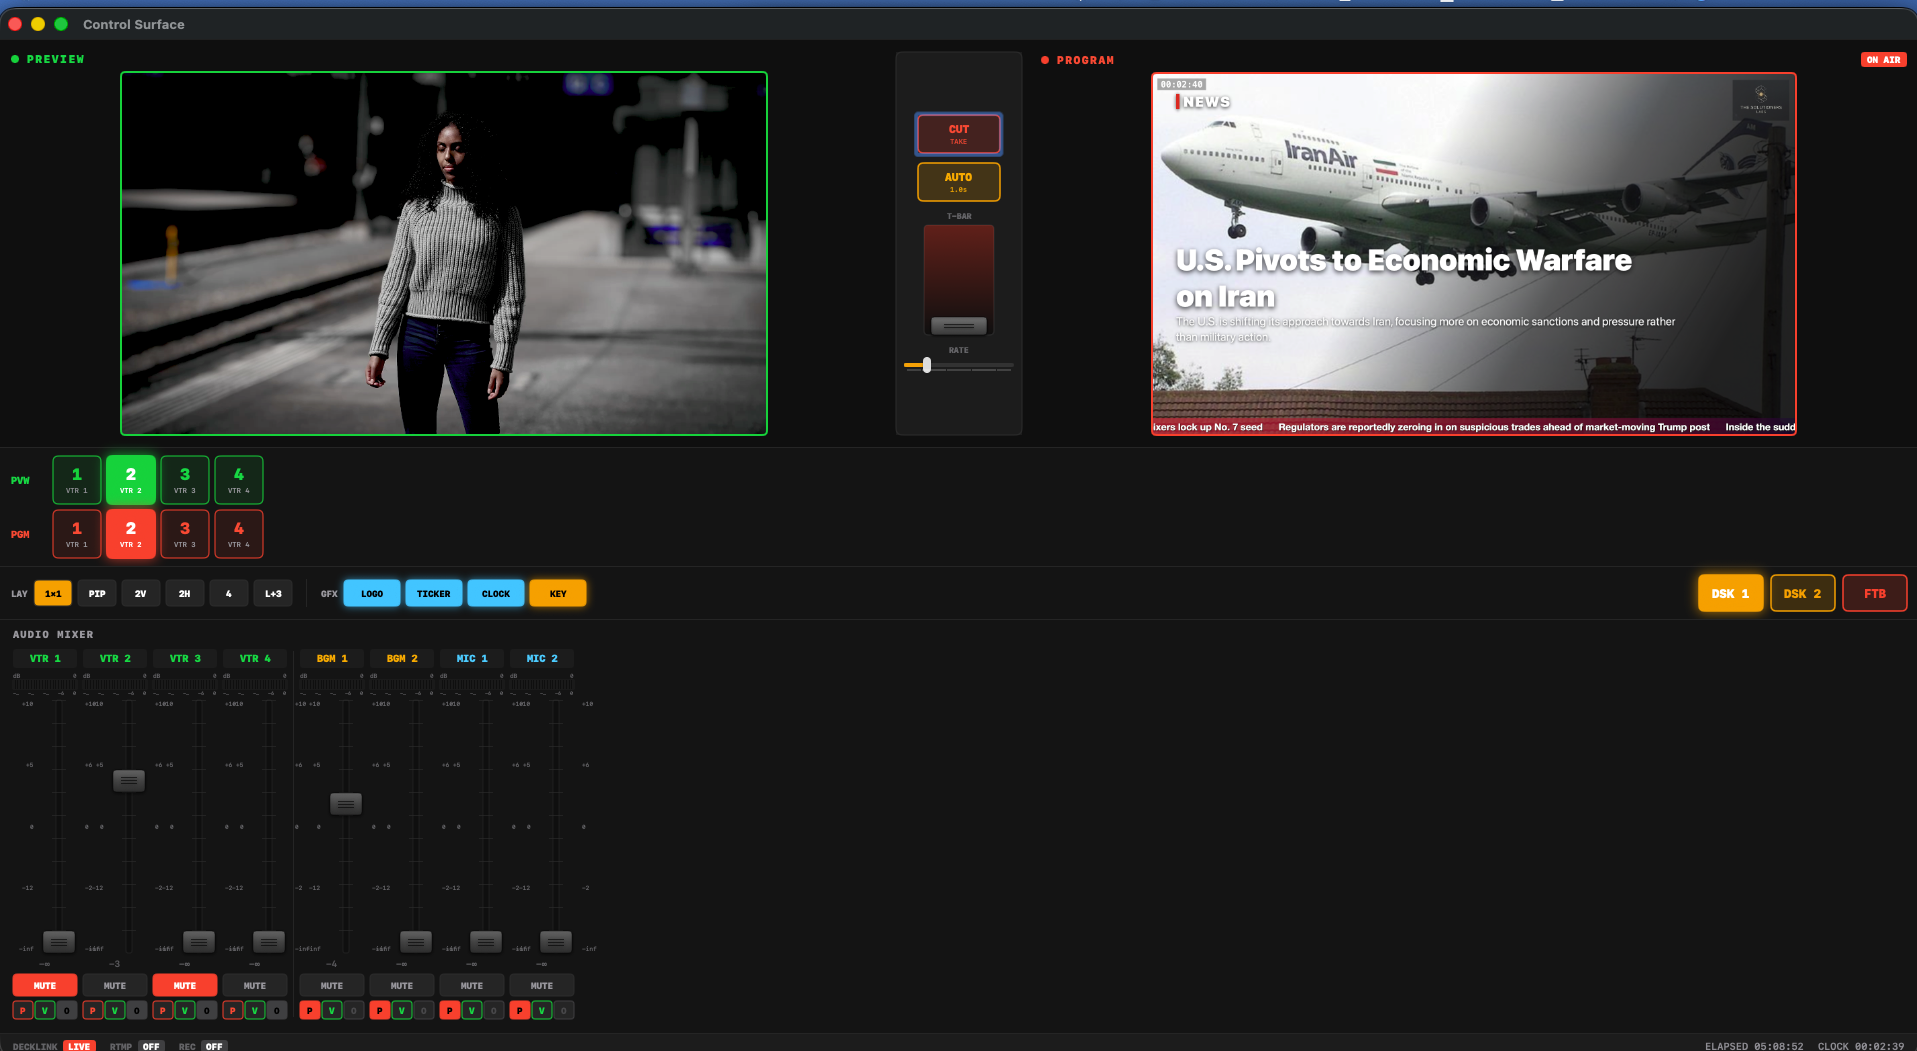The width and height of the screenshot is (1917, 1051).
Task: Toggle V routing on VTR 1 channel
Action: (45, 1010)
